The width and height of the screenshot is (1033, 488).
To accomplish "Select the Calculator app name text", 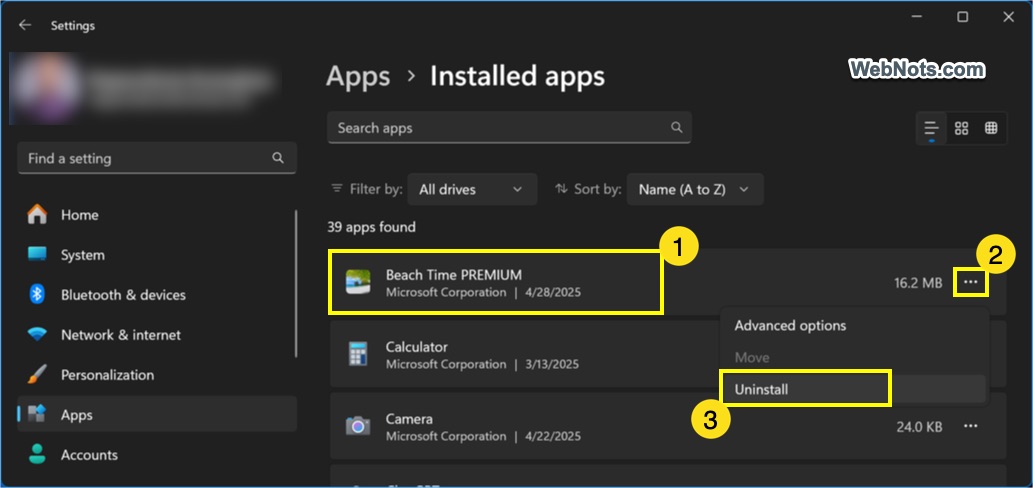I will pyautogui.click(x=416, y=346).
